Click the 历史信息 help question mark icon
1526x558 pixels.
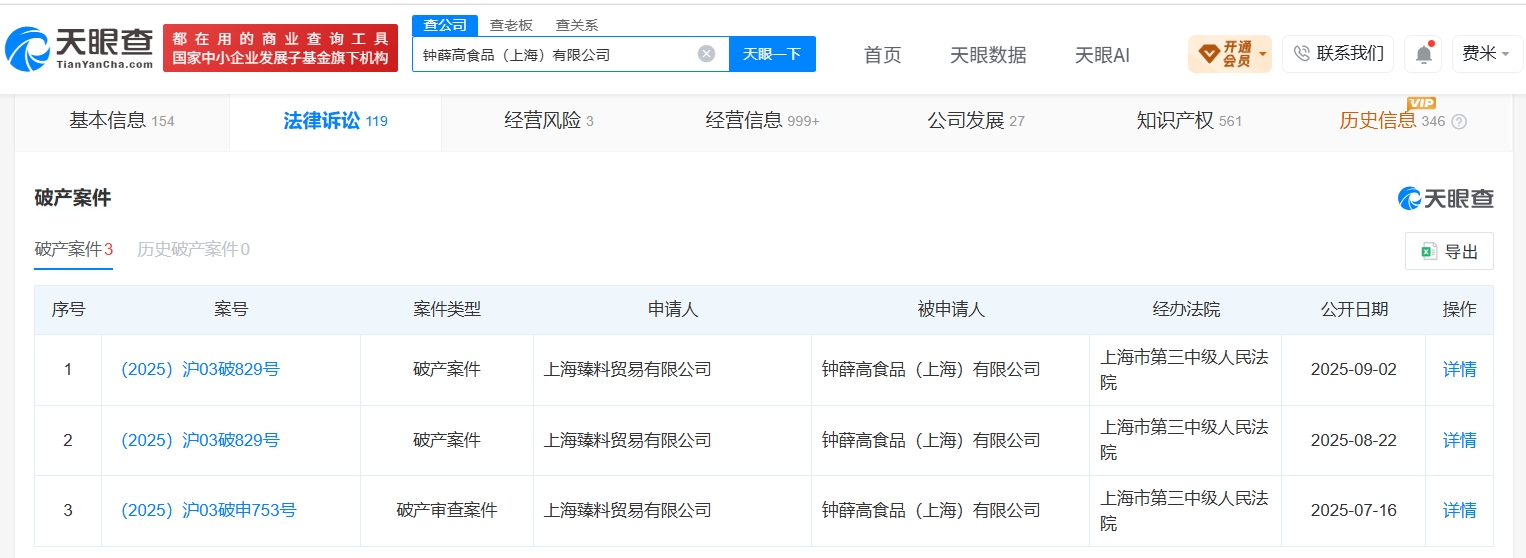click(x=1459, y=122)
